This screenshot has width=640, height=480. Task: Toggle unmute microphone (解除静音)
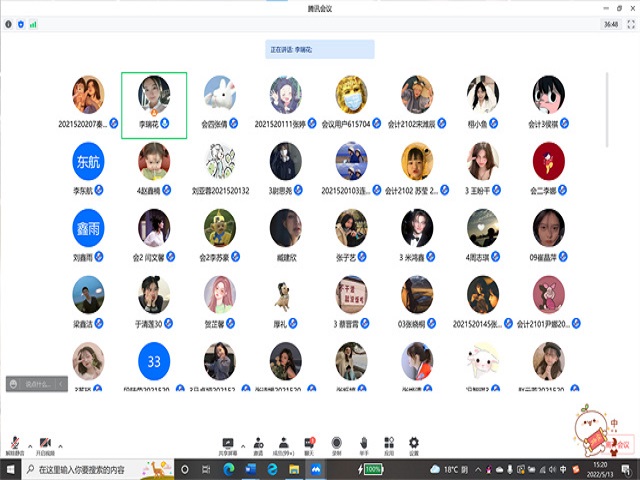coord(14,445)
